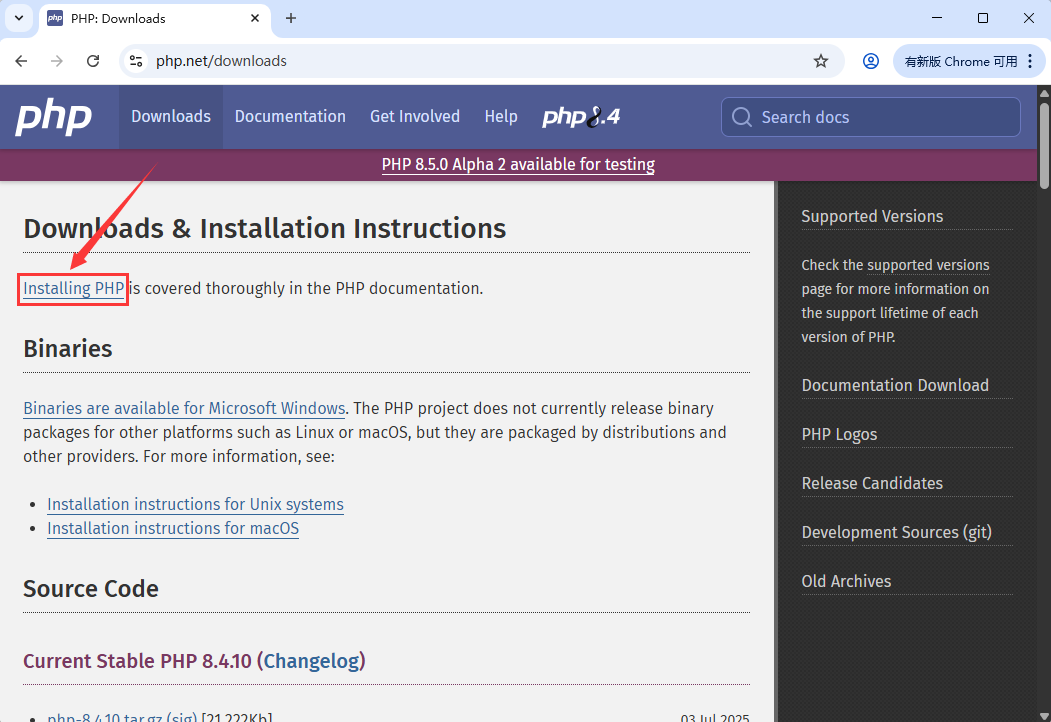1051x722 pixels.
Task: Reload the page with refresh icon
Action: (x=93, y=61)
